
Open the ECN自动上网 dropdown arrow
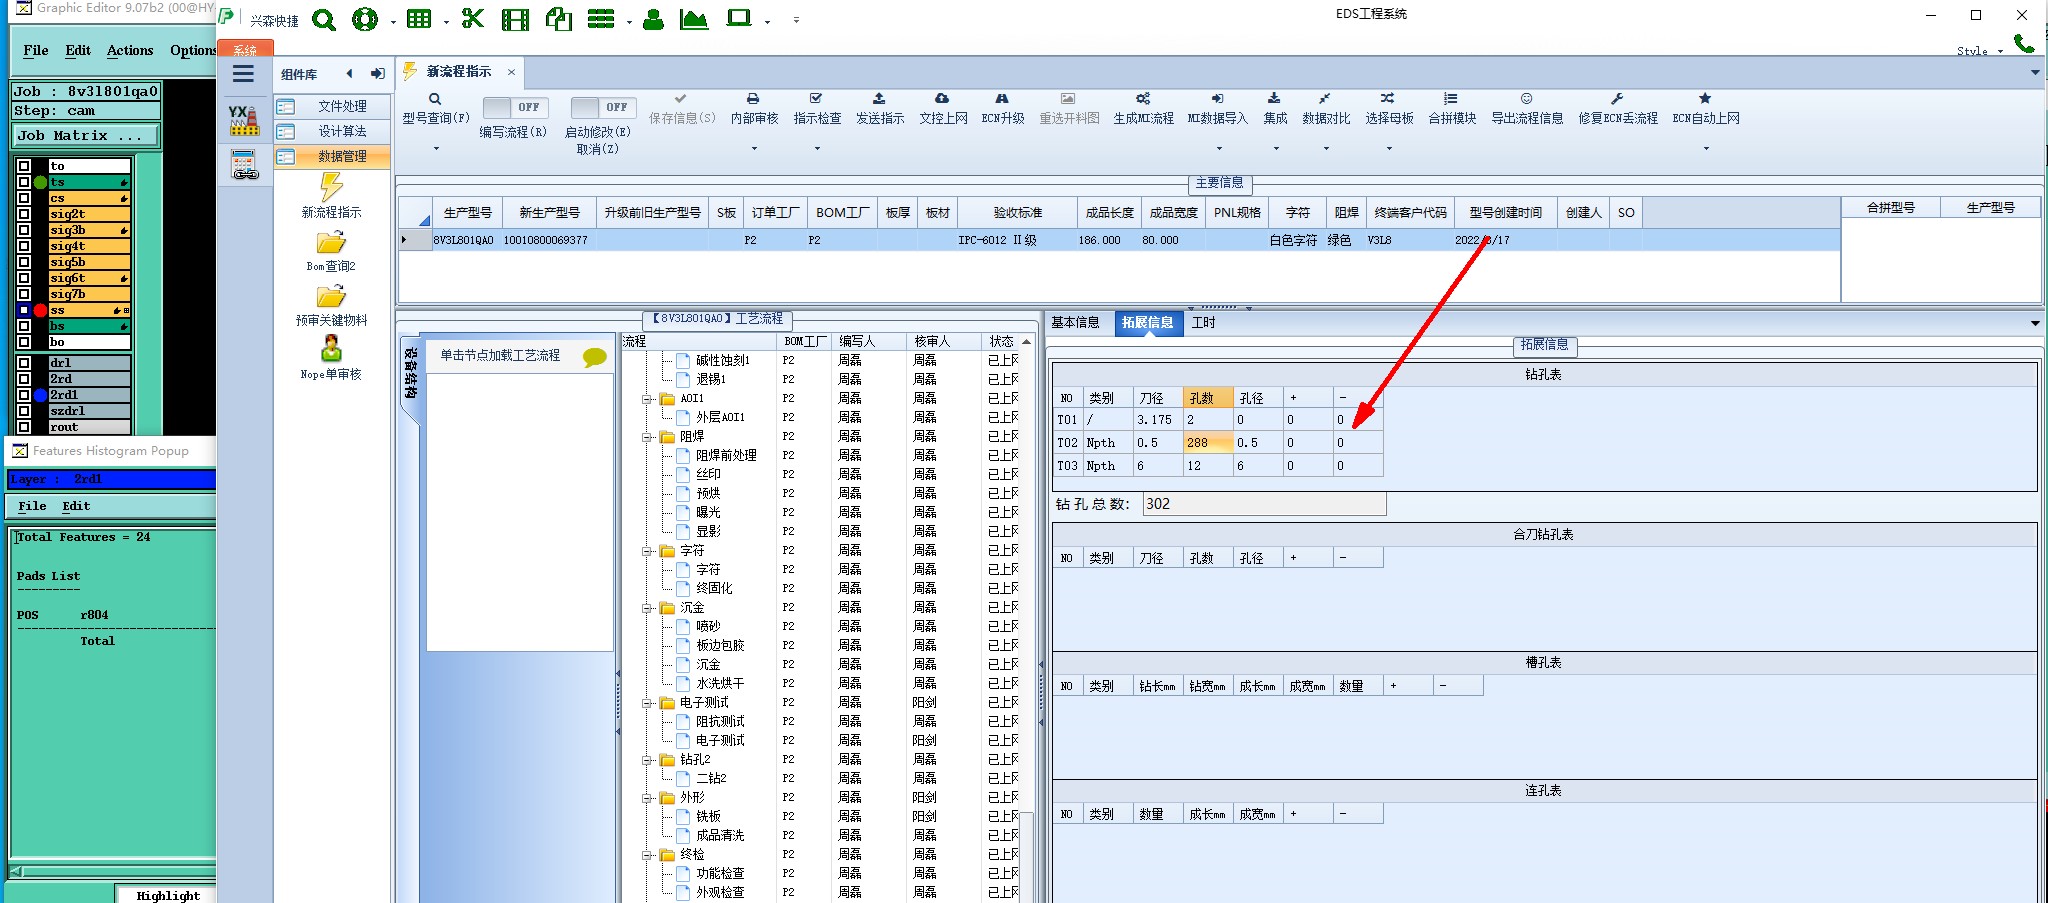click(1706, 149)
